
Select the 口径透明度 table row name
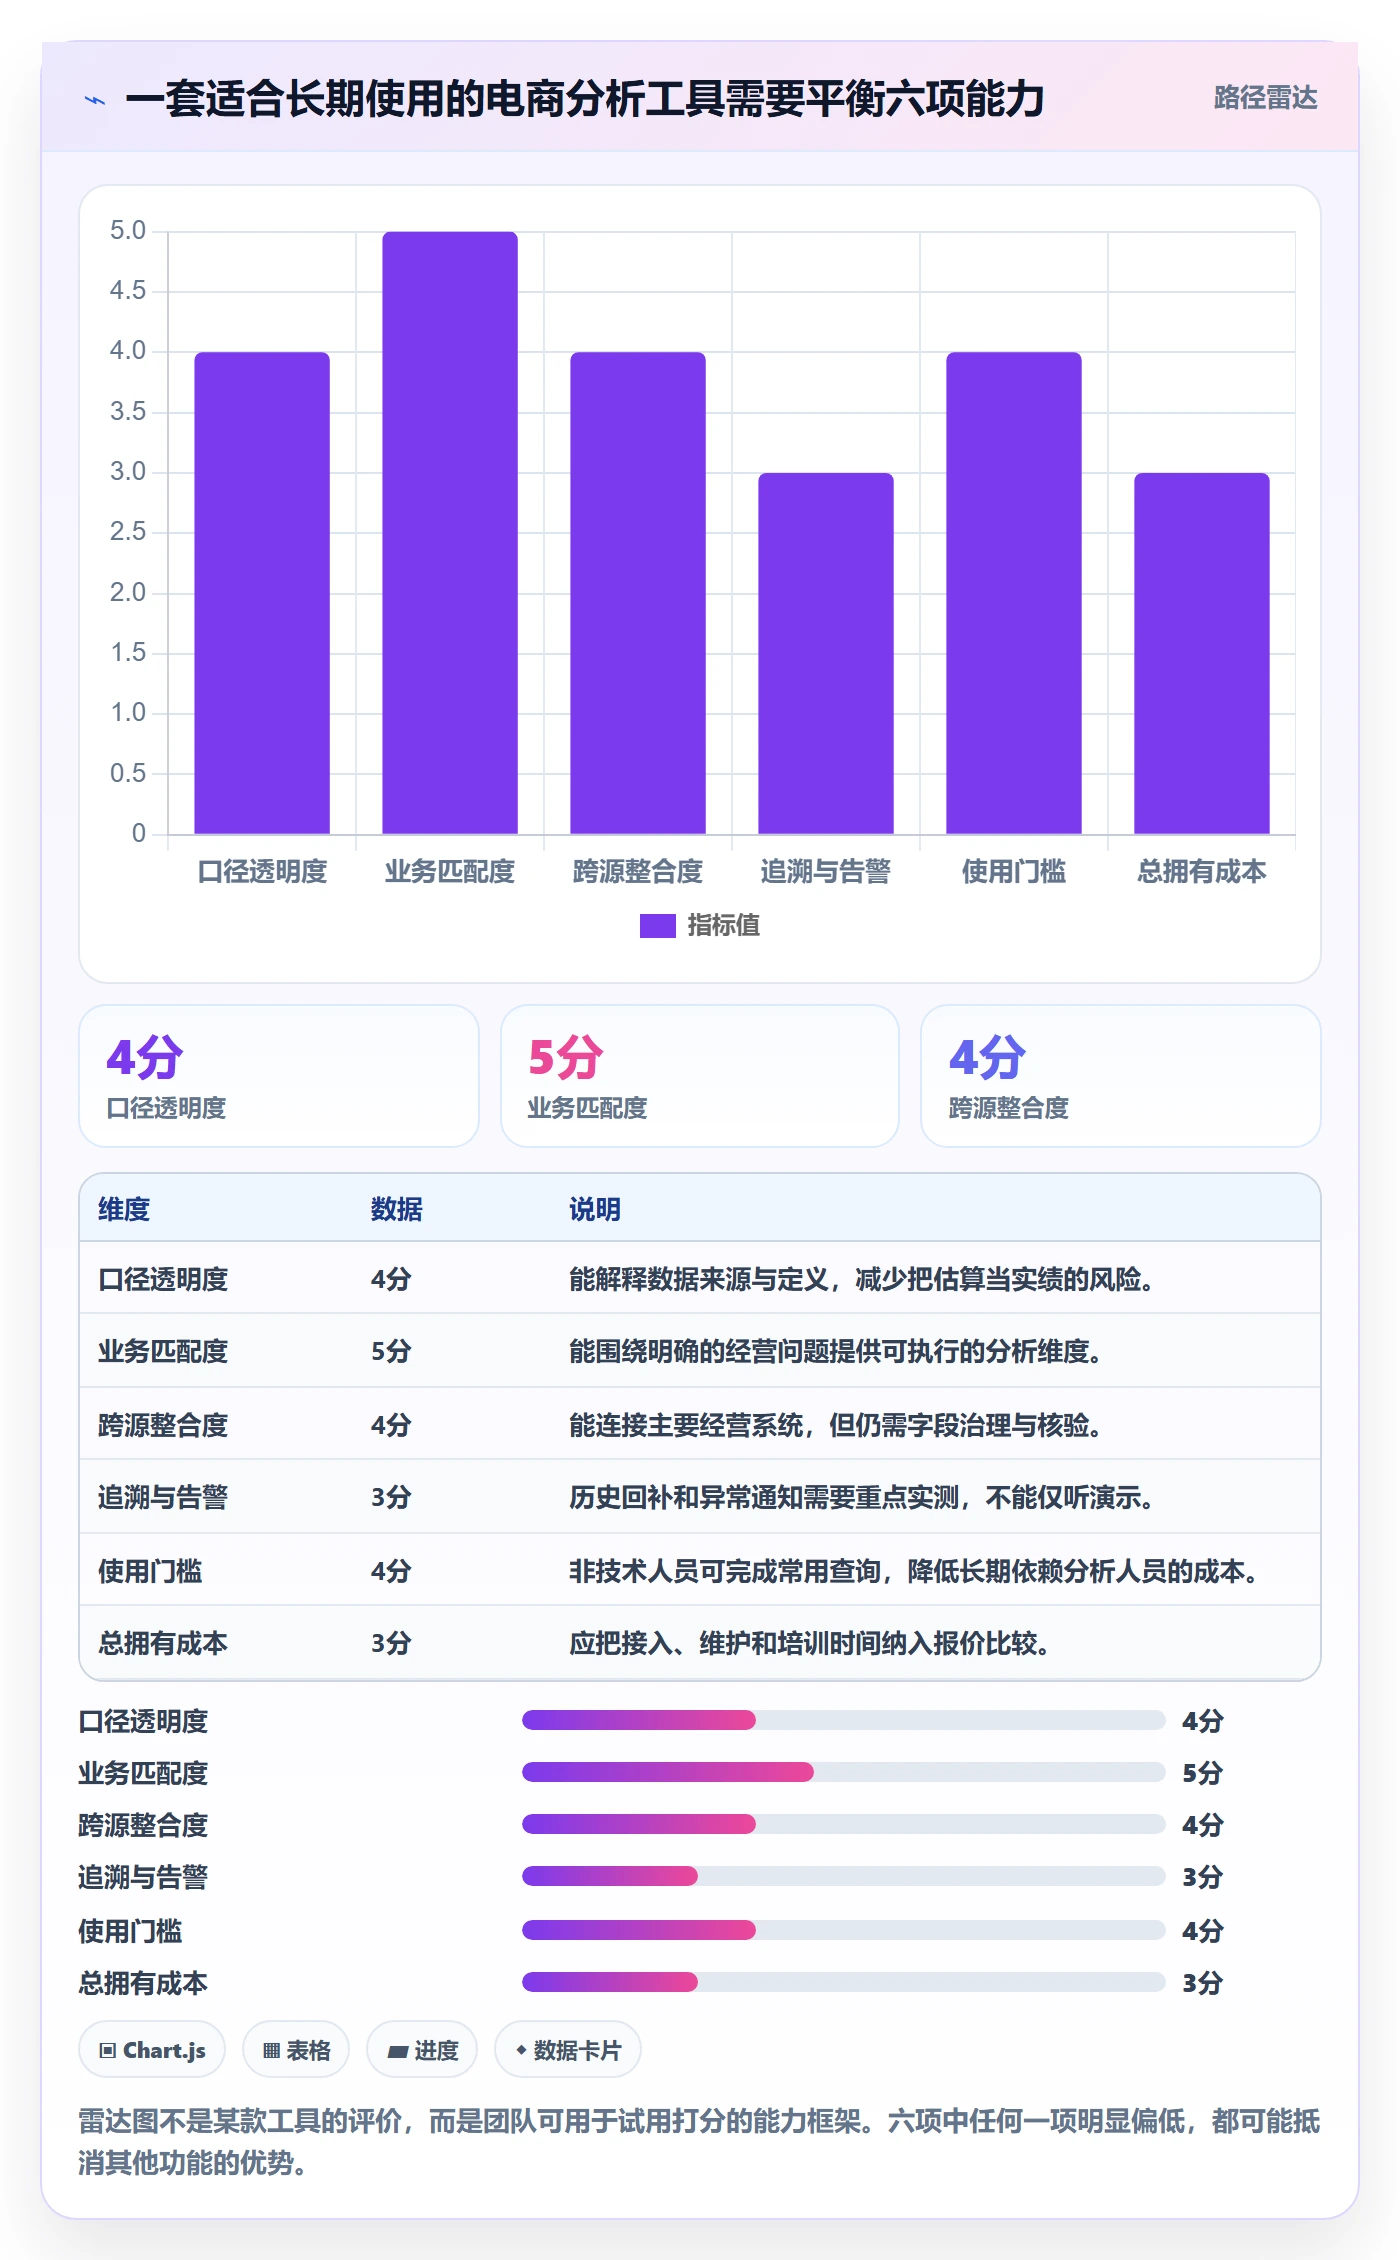(163, 1280)
